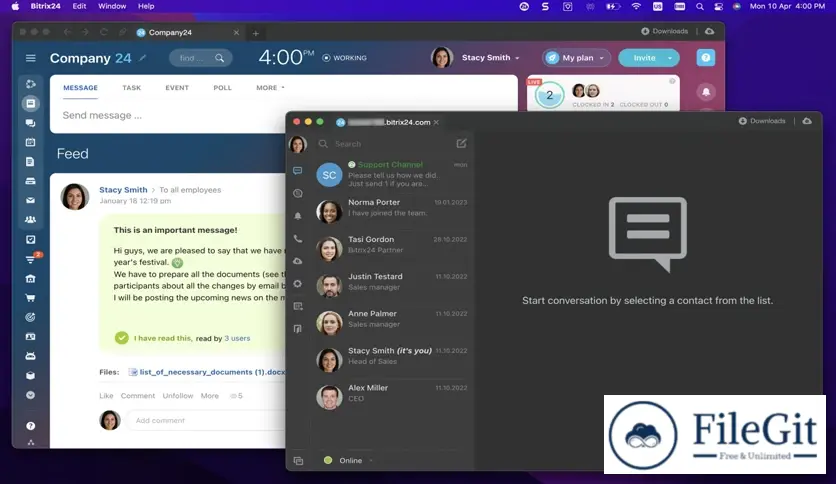Open Spotlight search in macOS menu bar
836x484 pixels.
point(700,6)
